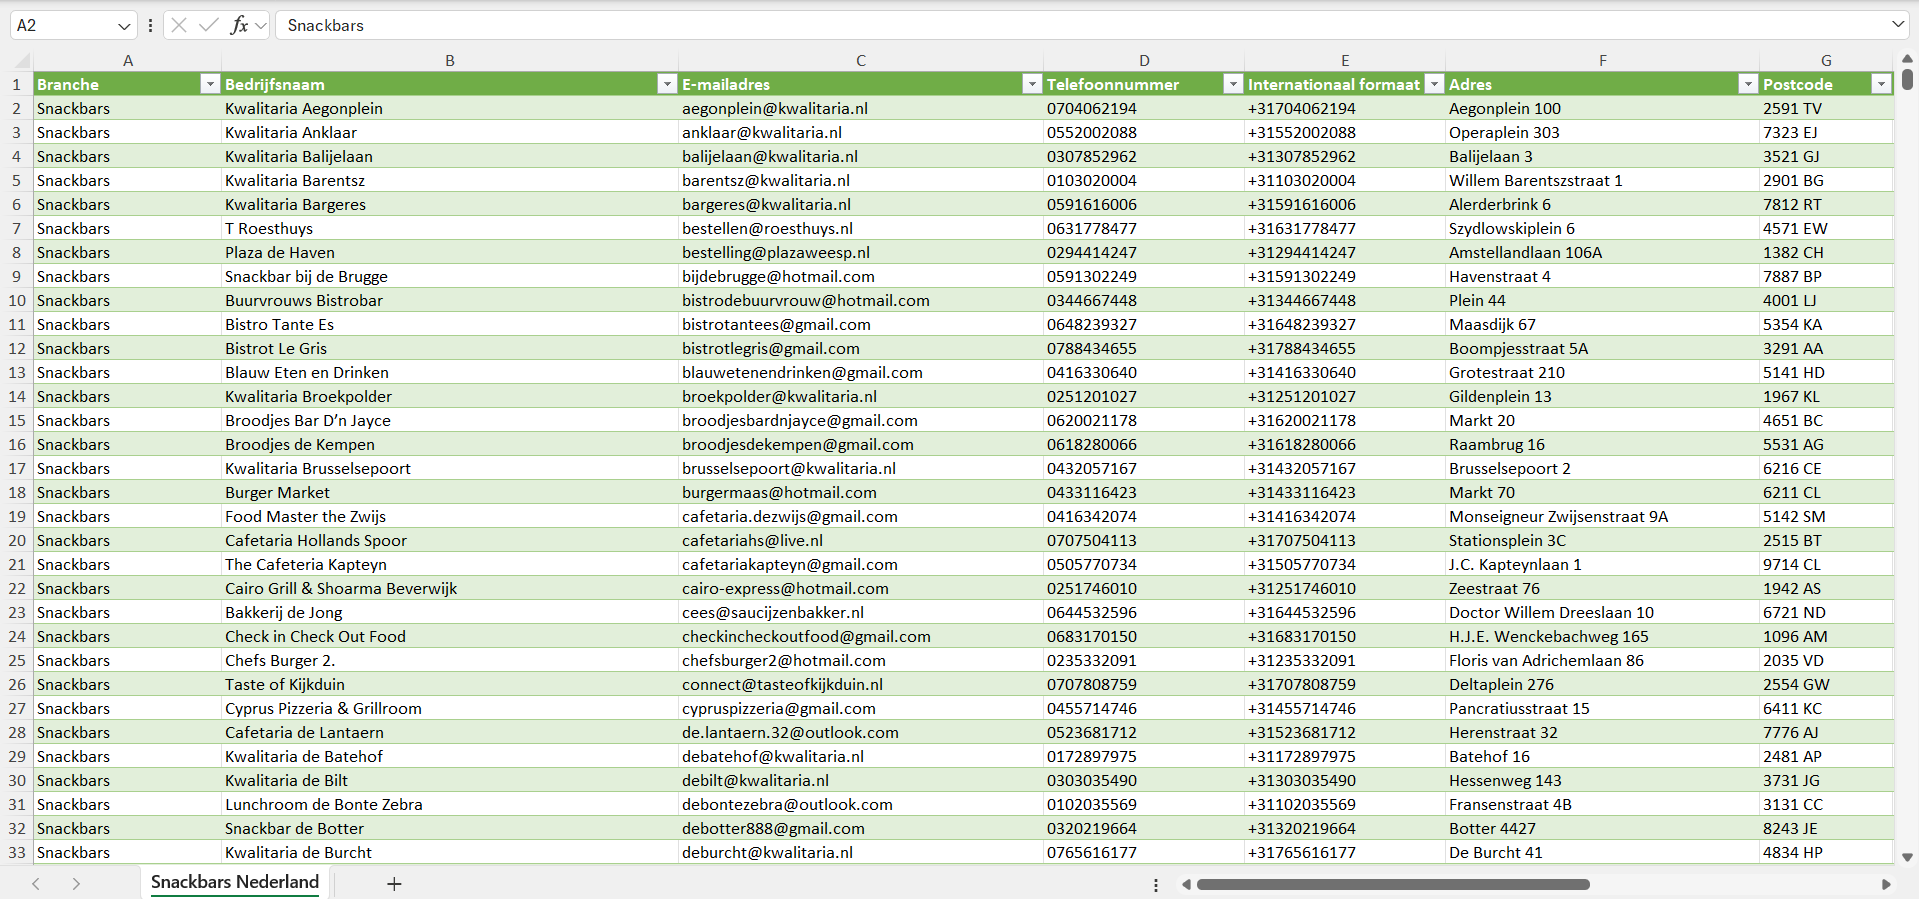Open the Postcode column filter dropdown
The height and width of the screenshot is (899, 1919).
[x=1881, y=84]
